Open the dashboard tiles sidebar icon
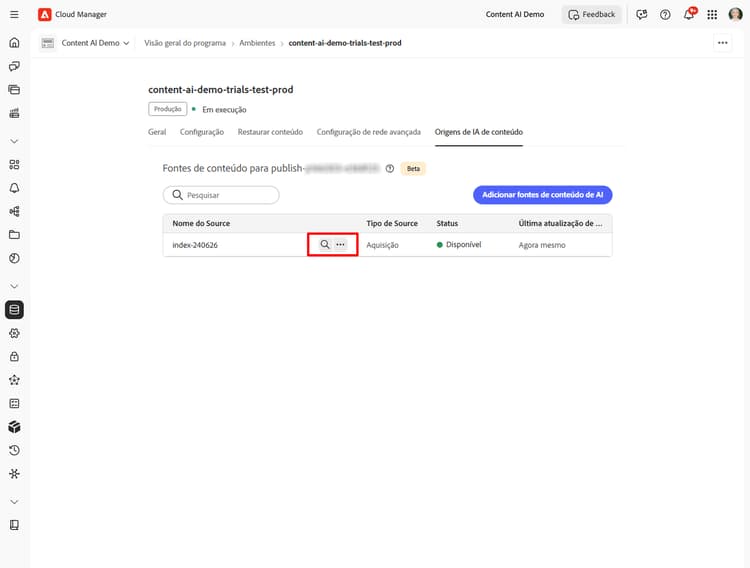The width and height of the screenshot is (750, 568). (x=14, y=165)
